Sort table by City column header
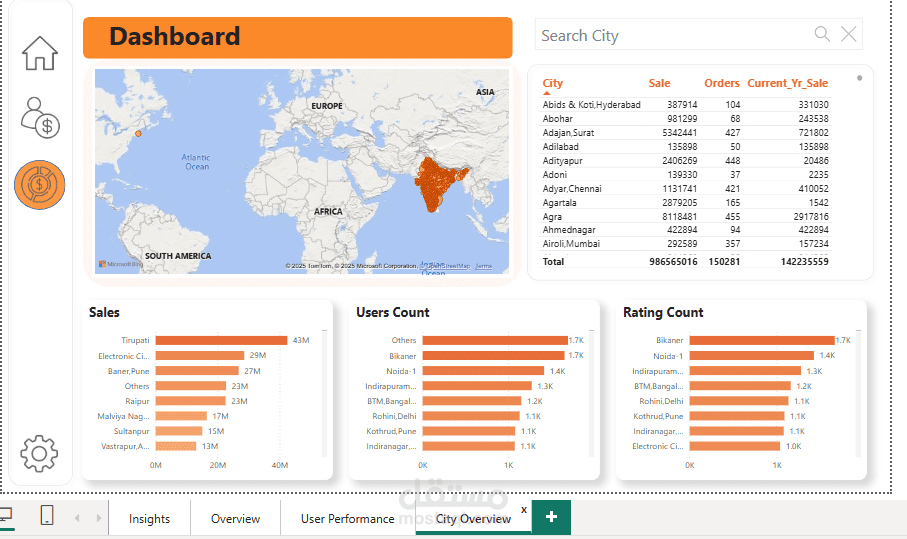This screenshot has width=907, height=539. 552,83
